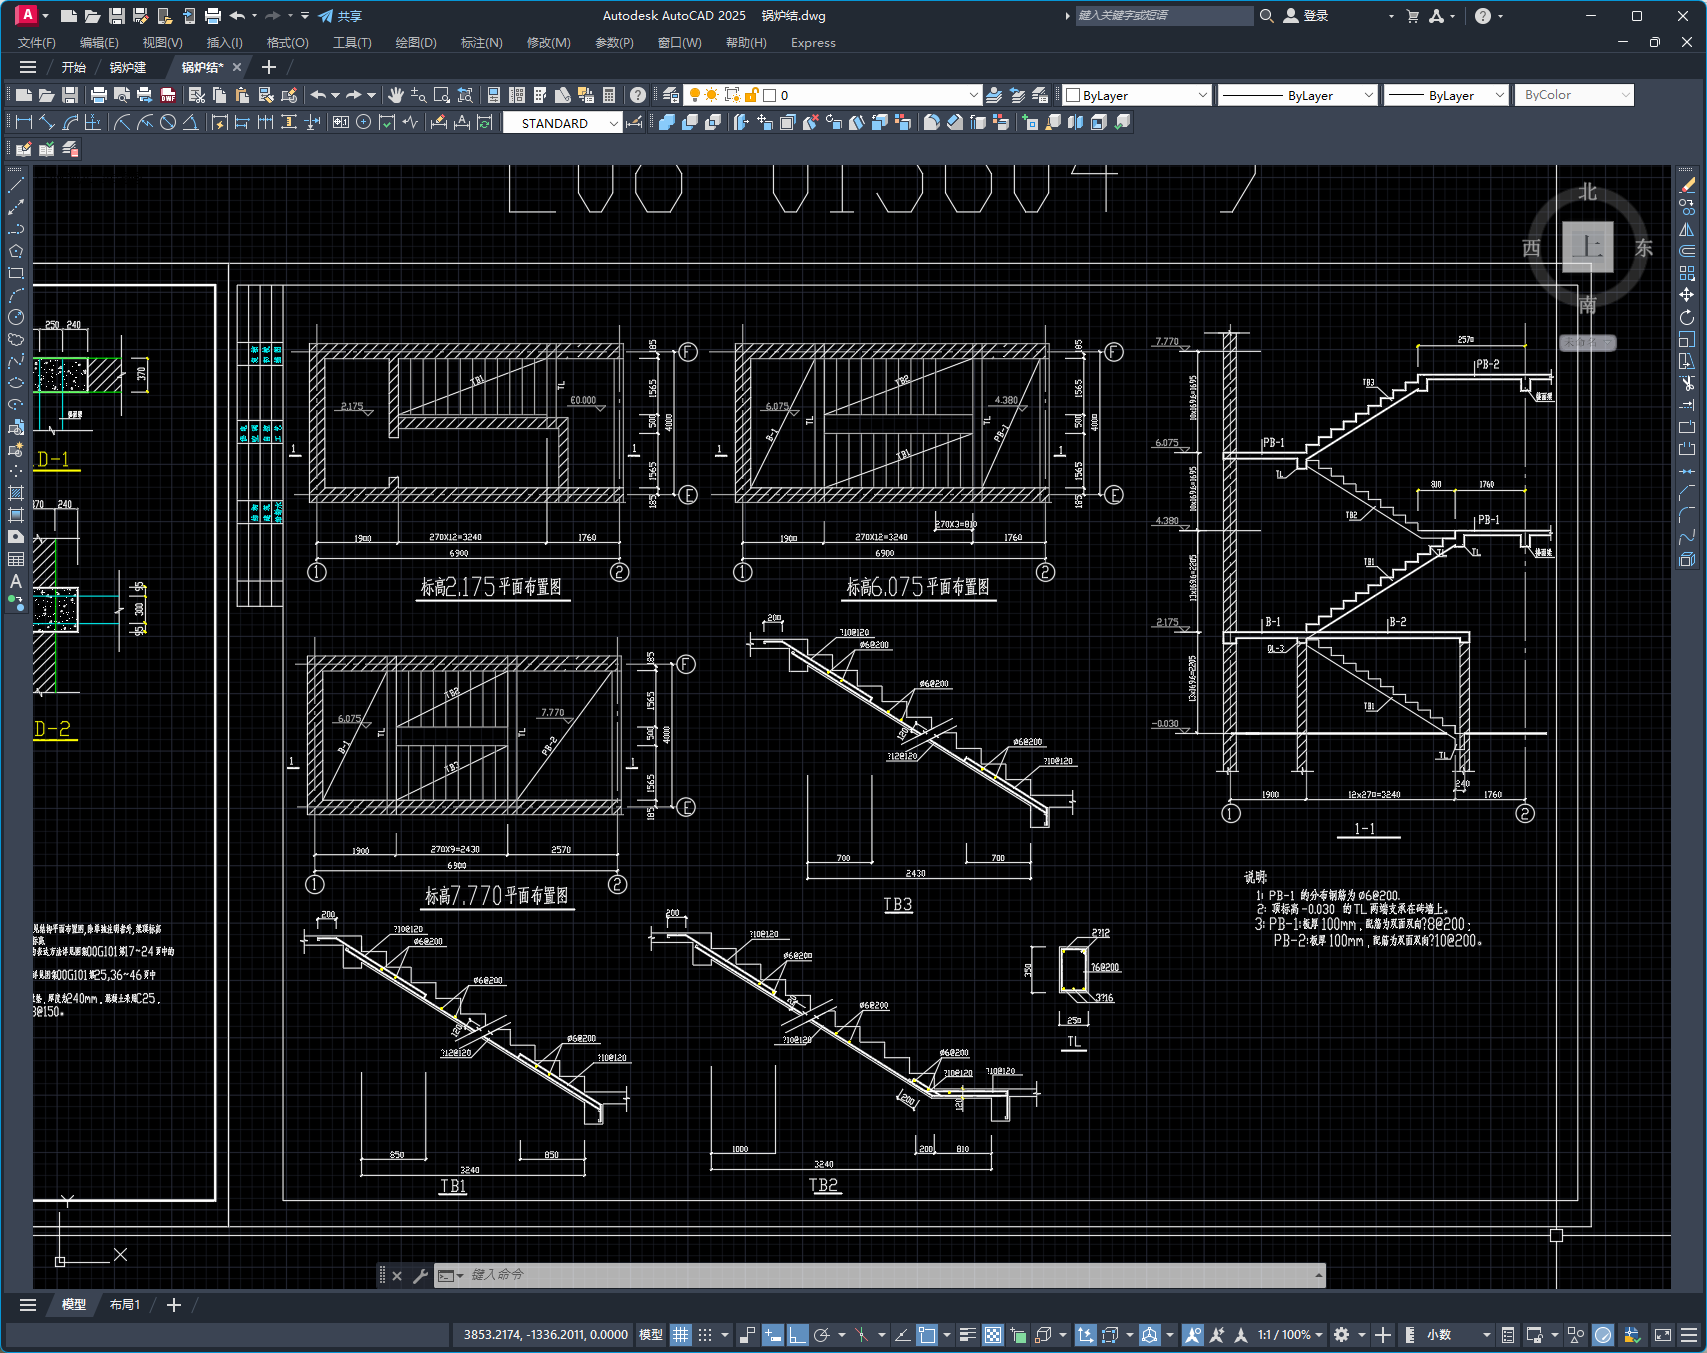Toggle the drawing grid display in status bar

pyautogui.click(x=681, y=1335)
